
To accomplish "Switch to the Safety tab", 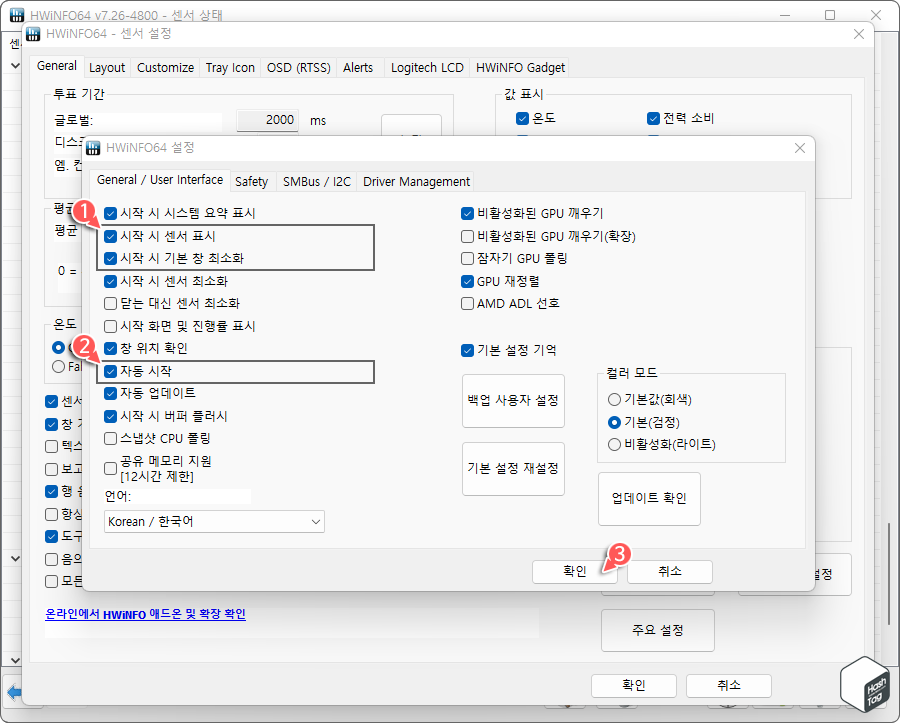I will (252, 181).
